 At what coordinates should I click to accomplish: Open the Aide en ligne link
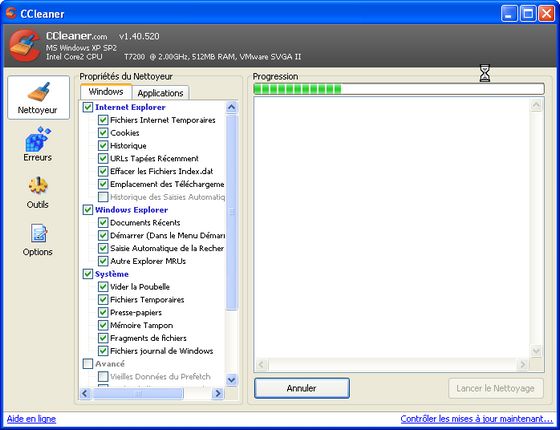31,419
